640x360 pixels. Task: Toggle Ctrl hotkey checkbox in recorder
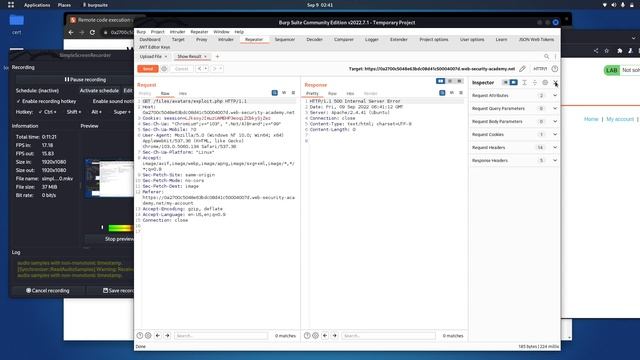click(47, 112)
